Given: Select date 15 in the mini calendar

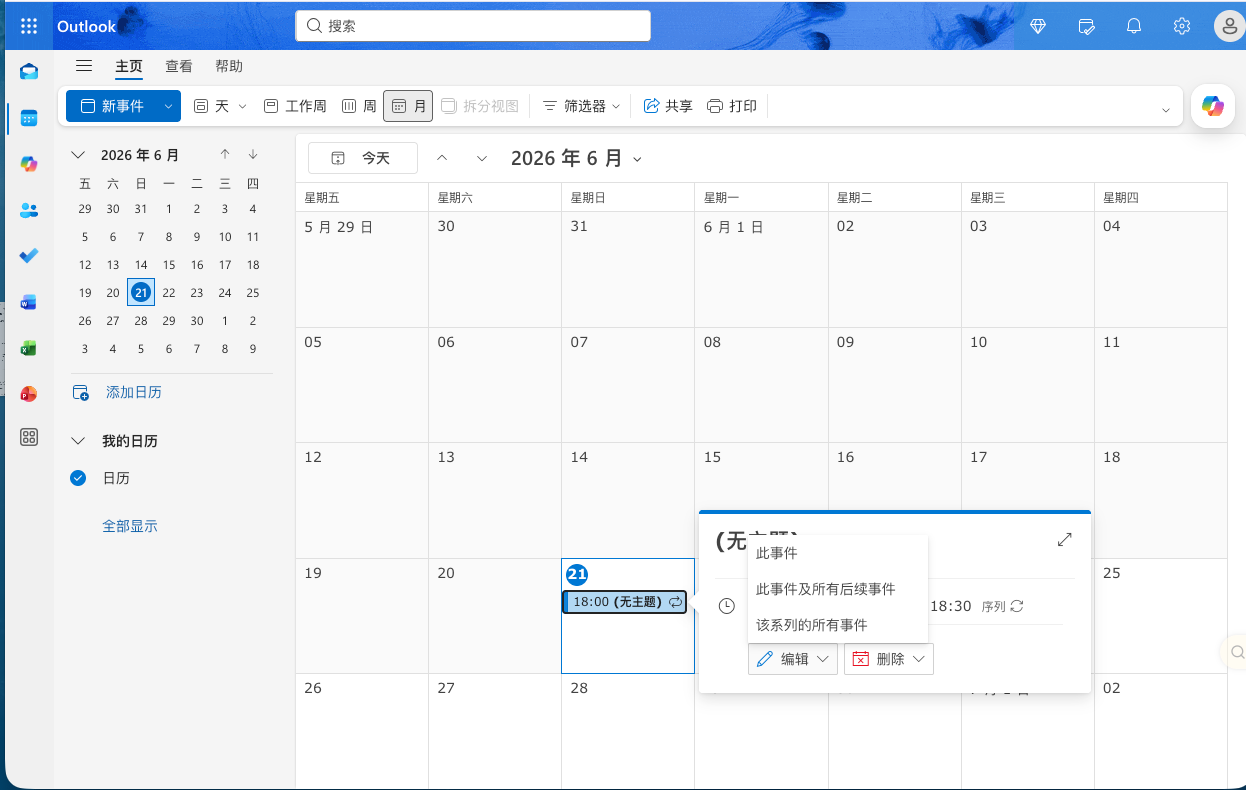Looking at the screenshot, I should (169, 265).
